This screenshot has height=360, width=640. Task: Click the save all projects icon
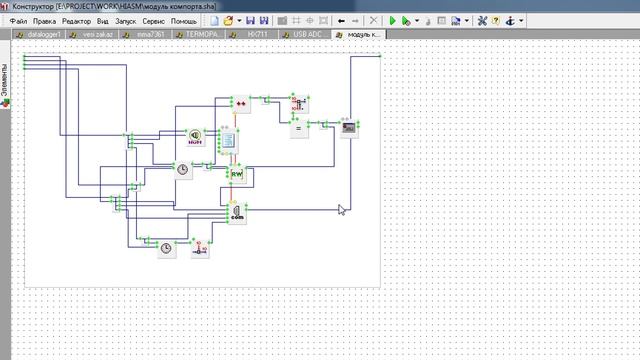(x=264, y=21)
